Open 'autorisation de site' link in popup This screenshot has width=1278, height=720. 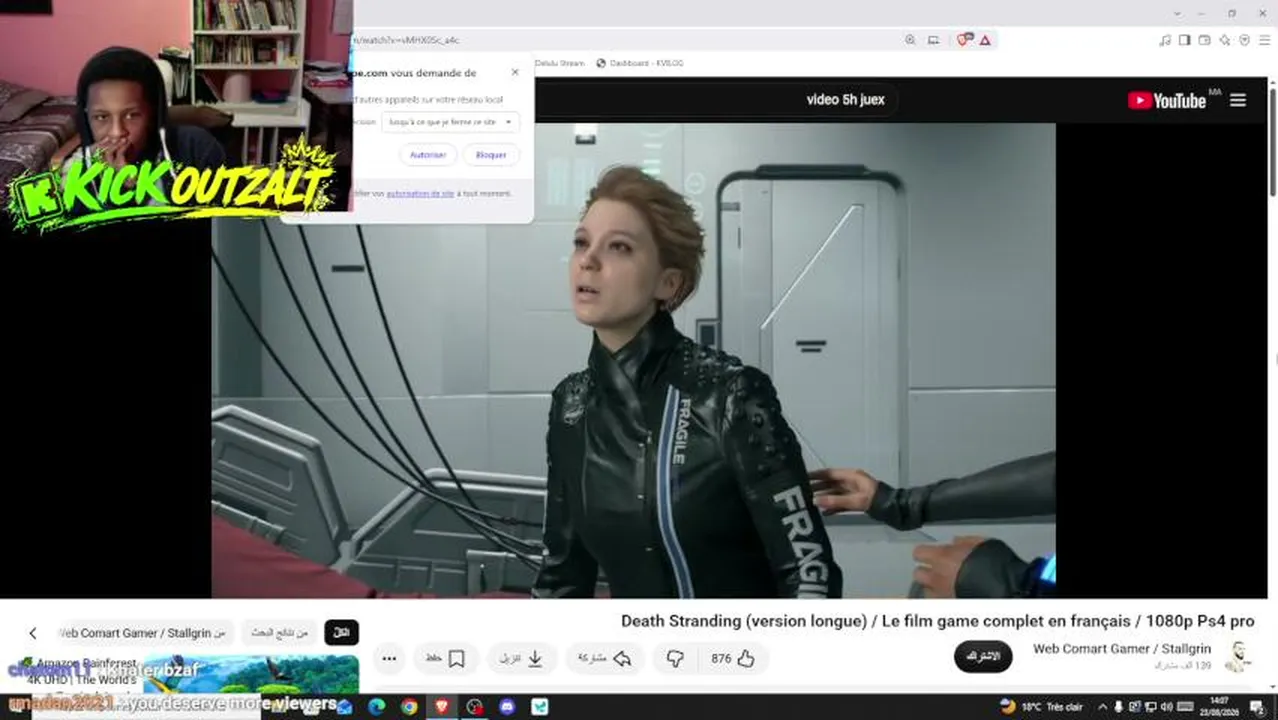tap(420, 193)
